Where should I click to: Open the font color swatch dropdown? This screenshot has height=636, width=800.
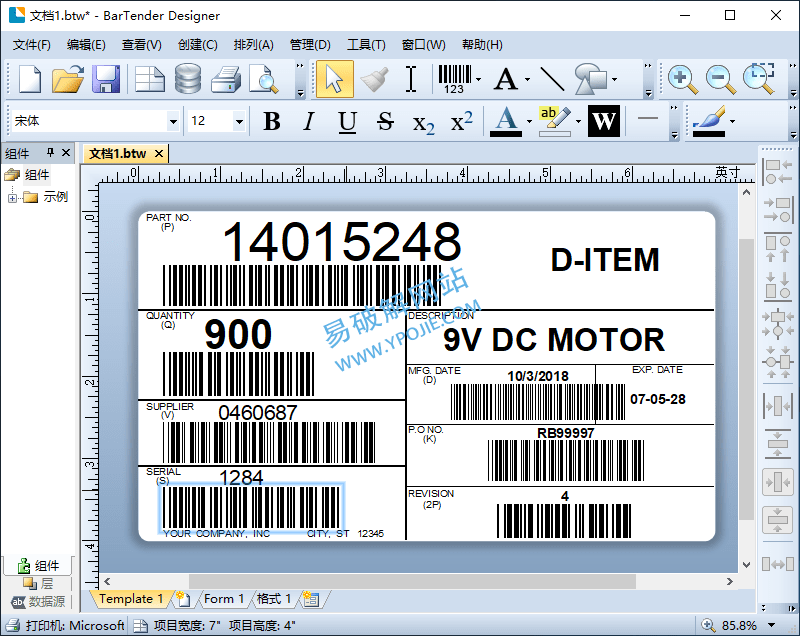click(x=529, y=121)
